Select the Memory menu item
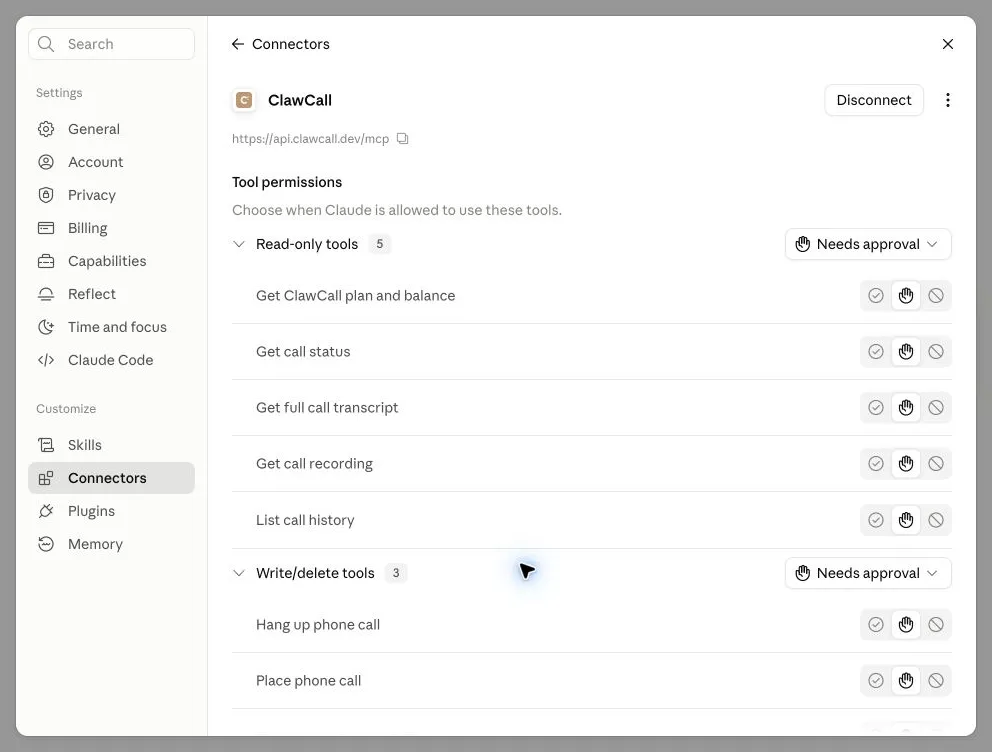The image size is (992, 752). [111, 544]
